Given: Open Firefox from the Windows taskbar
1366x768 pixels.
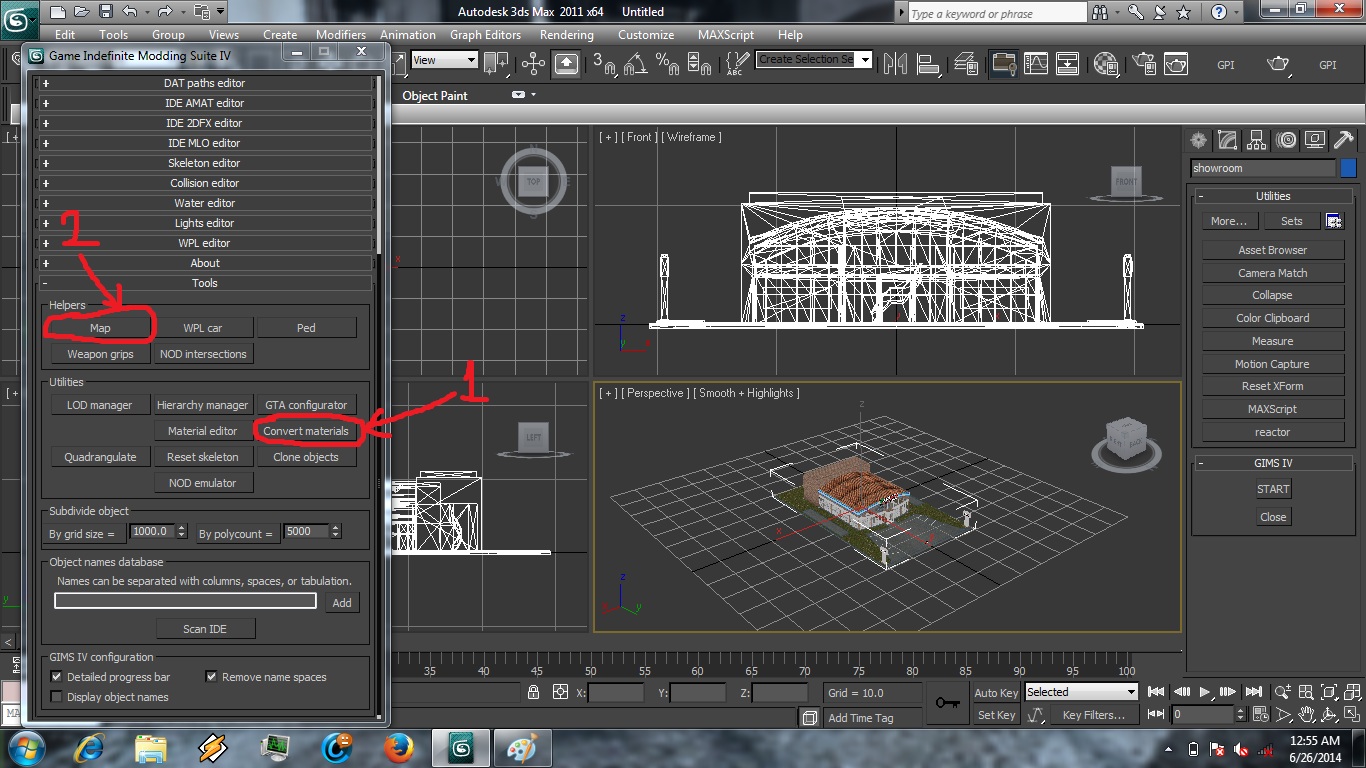Looking at the screenshot, I should click(399, 747).
